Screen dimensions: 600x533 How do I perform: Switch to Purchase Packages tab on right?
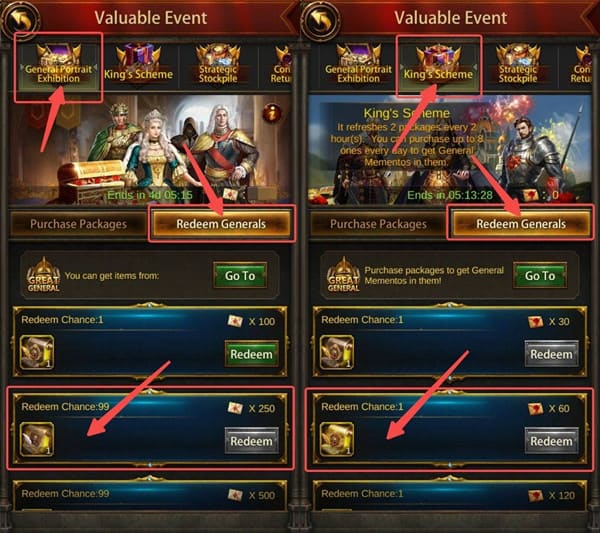pos(378,224)
